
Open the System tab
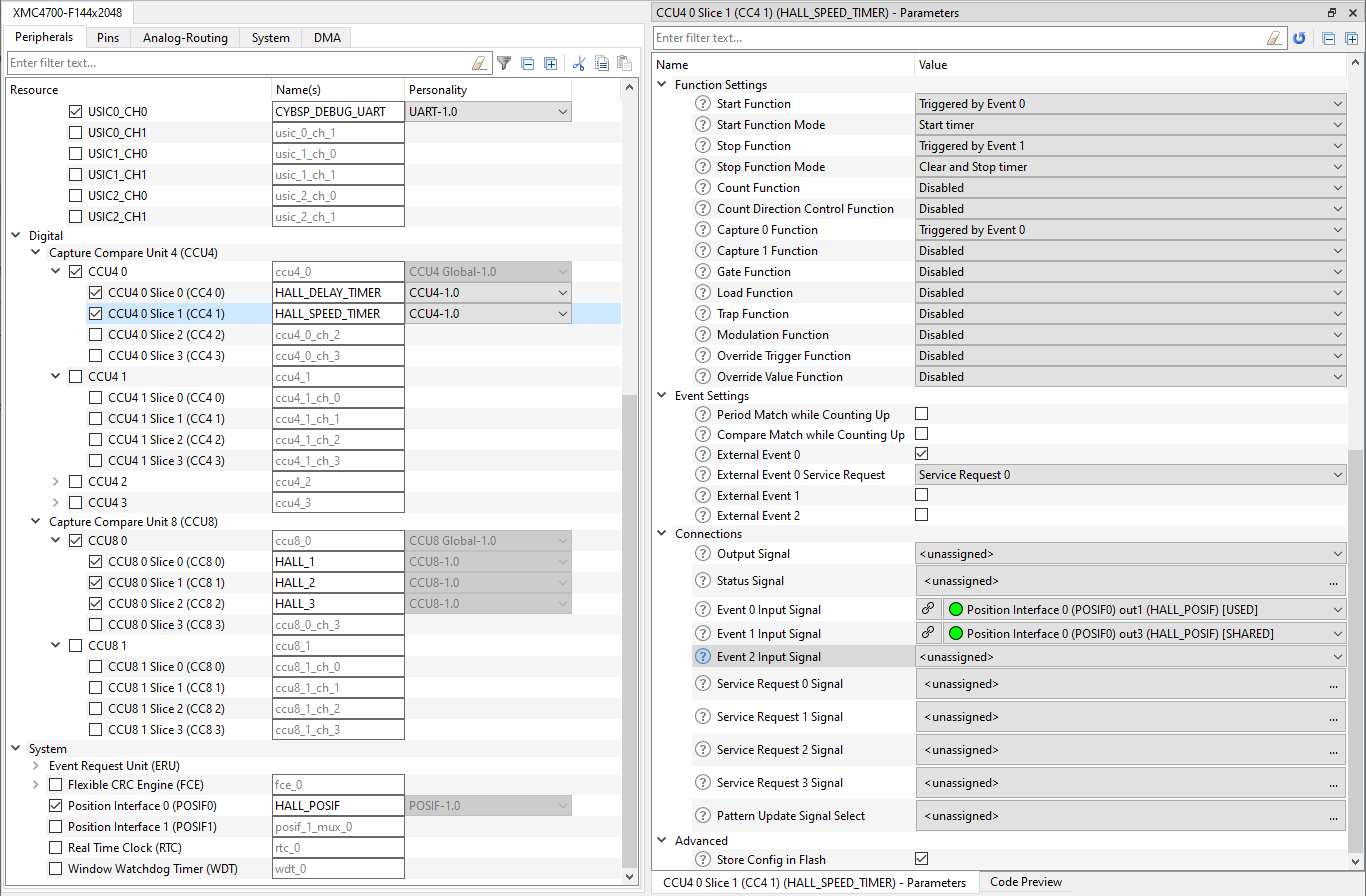tap(270, 38)
